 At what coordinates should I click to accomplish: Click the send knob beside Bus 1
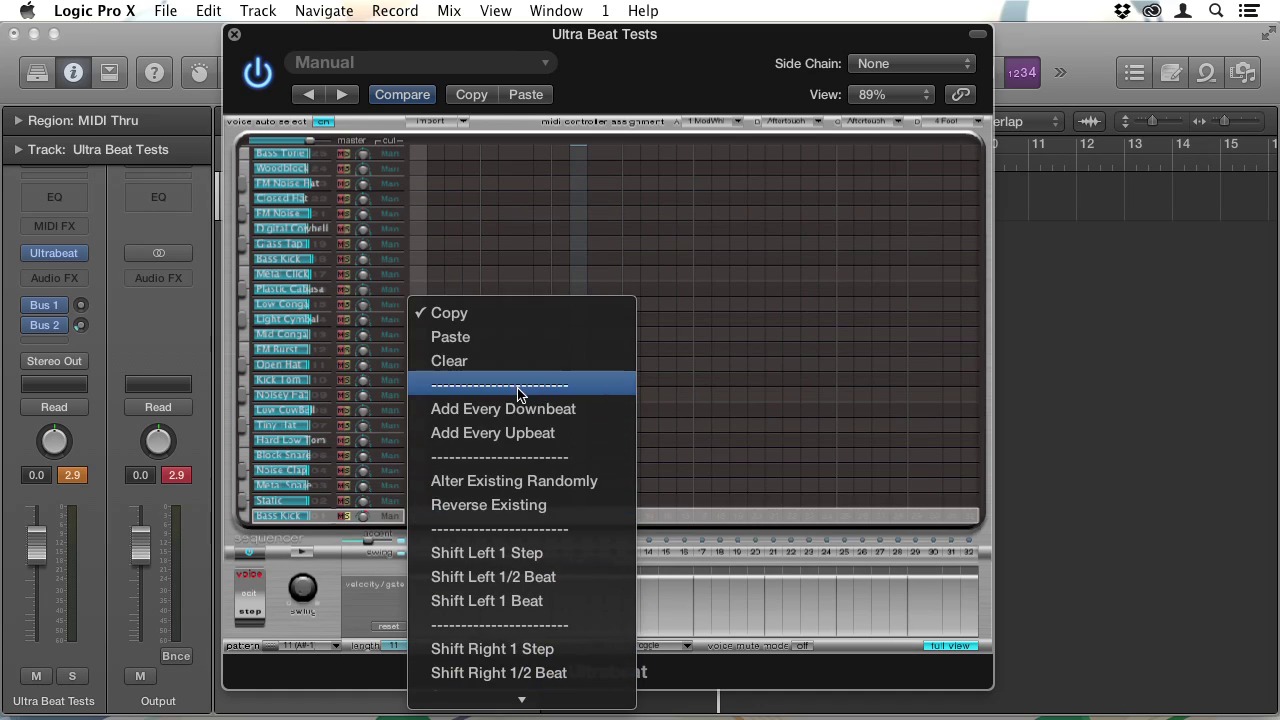click(80, 305)
